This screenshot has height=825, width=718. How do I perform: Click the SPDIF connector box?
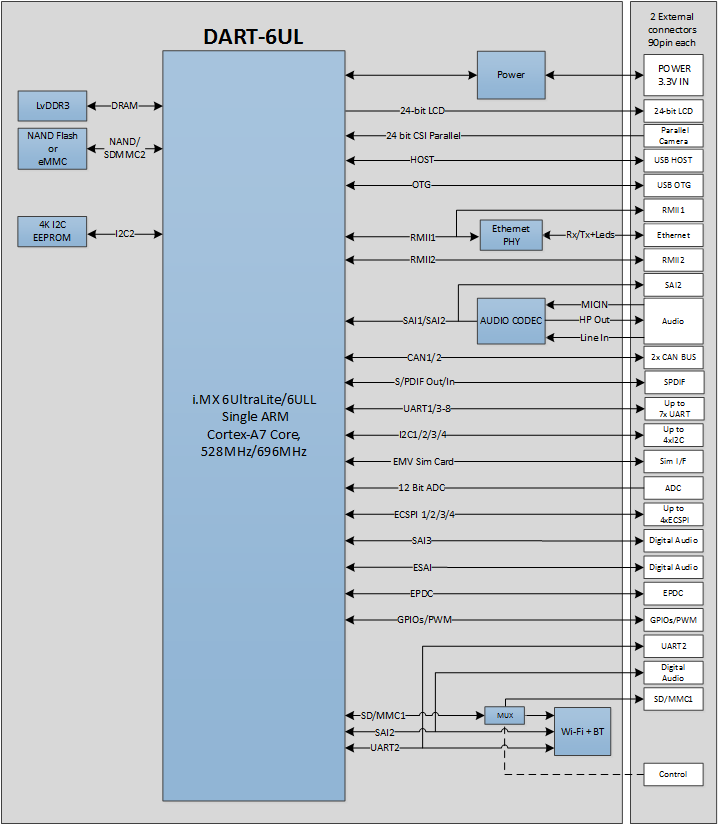tap(674, 382)
